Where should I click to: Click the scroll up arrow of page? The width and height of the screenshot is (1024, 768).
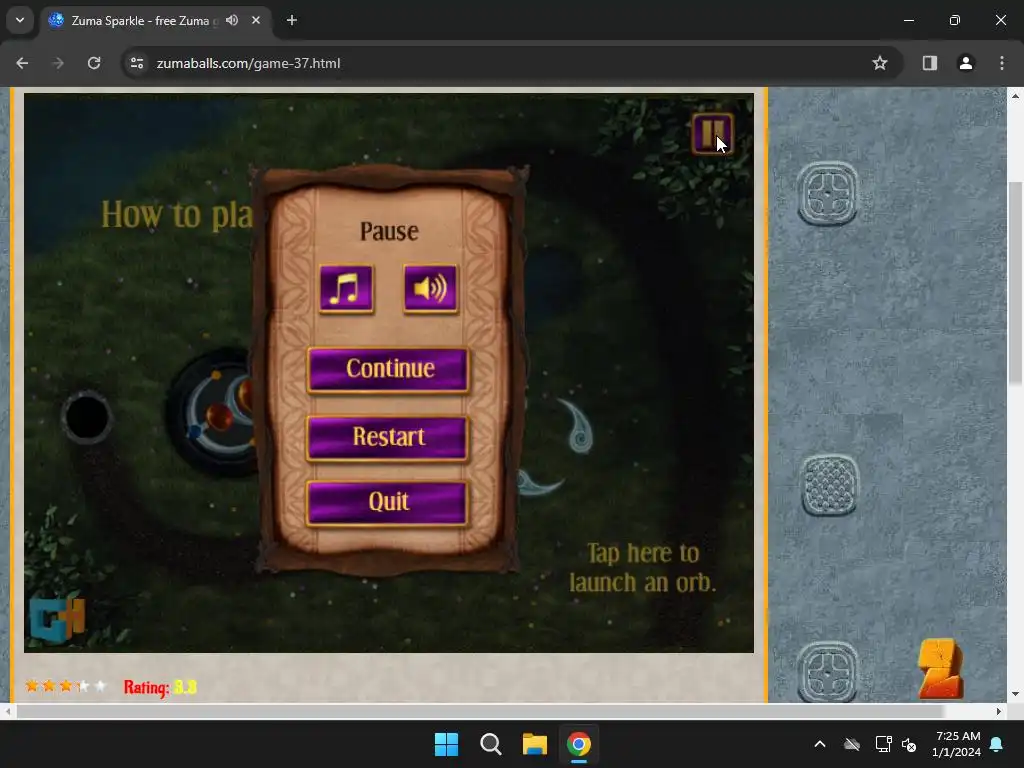[1015, 96]
